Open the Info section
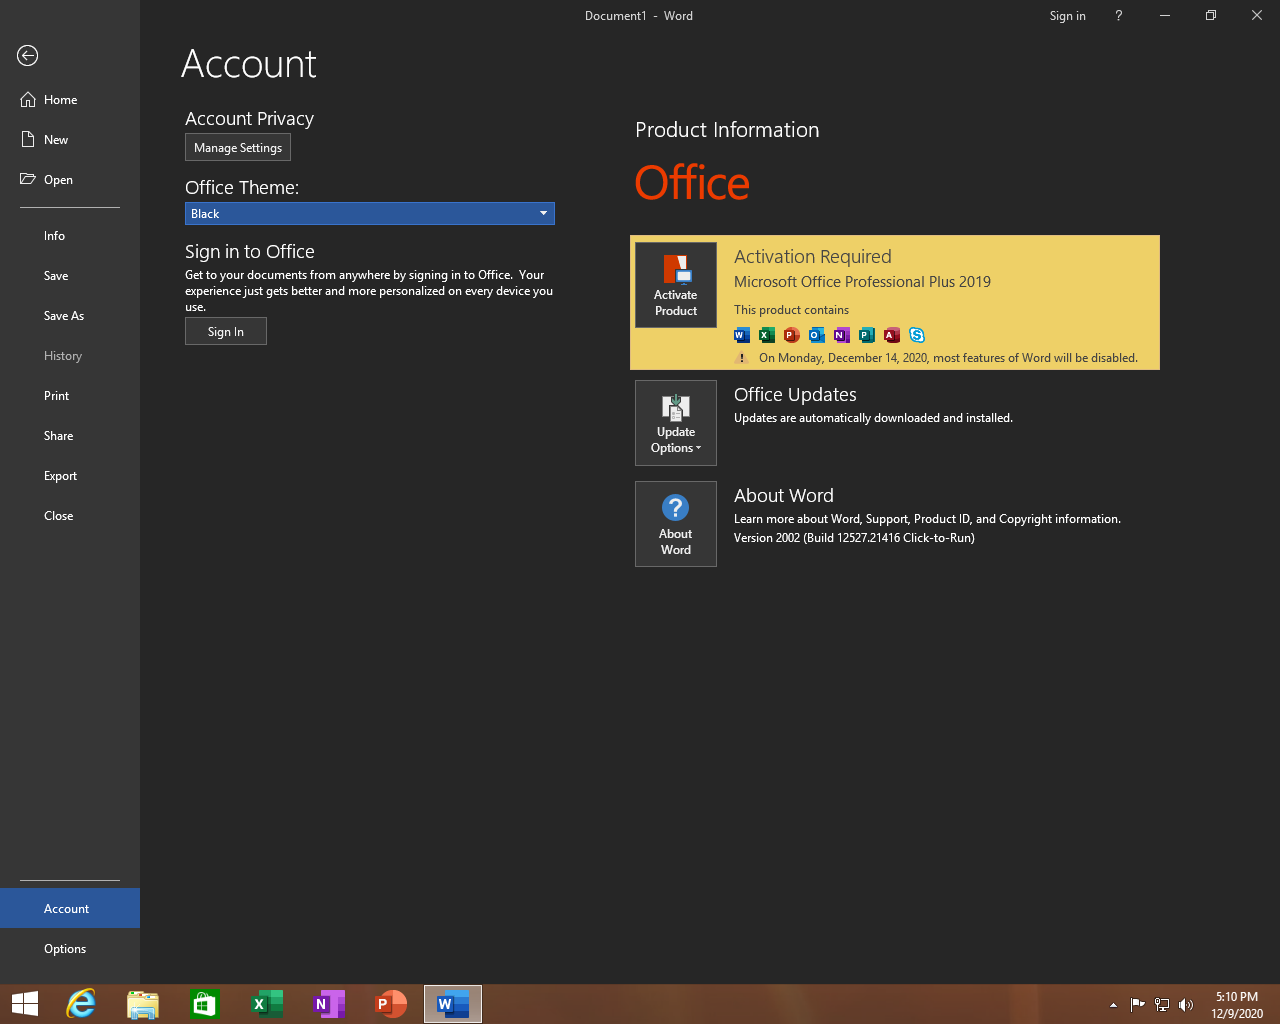The height and width of the screenshot is (1024, 1280). (70, 236)
